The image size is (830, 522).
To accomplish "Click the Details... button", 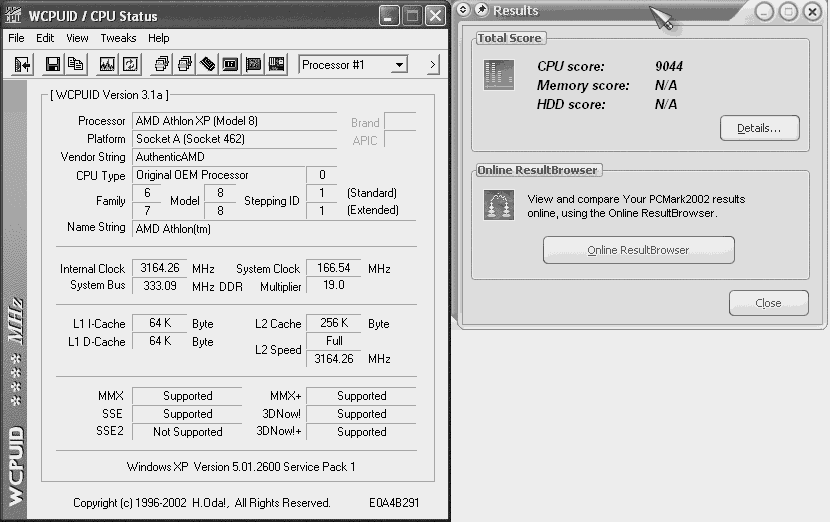I will point(760,128).
